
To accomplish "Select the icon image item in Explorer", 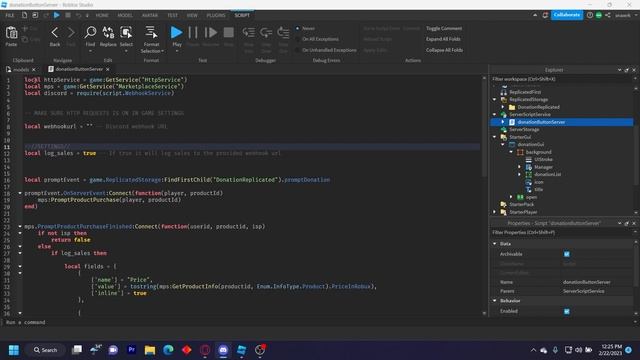I will [539, 182].
